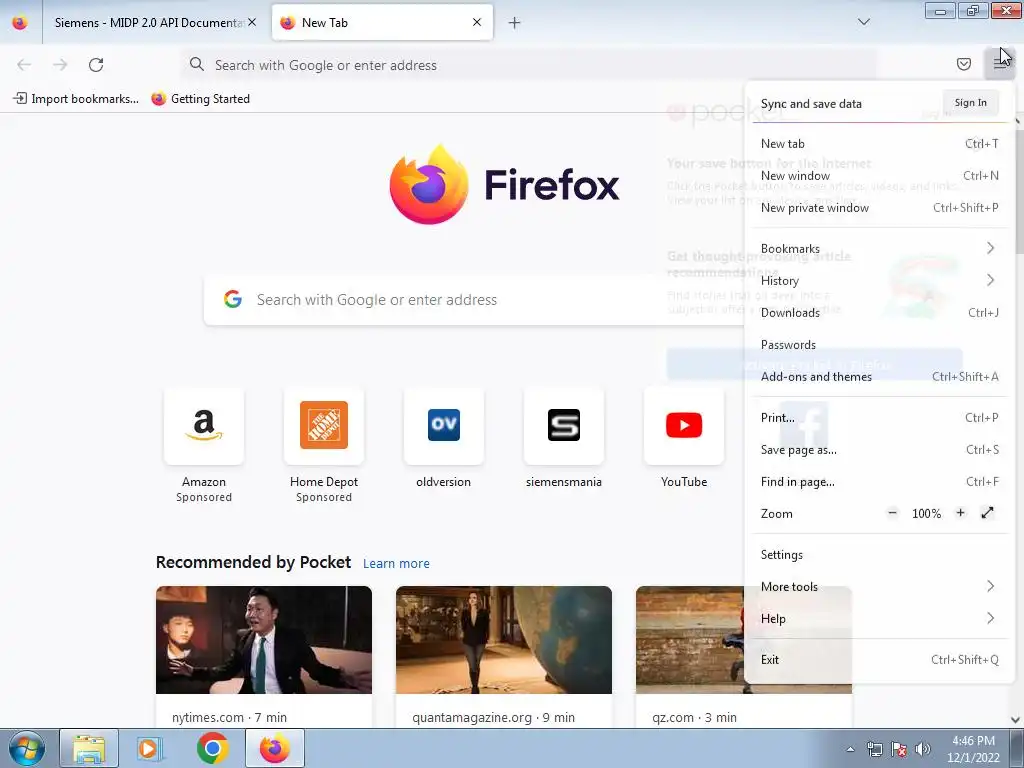Click Import bookmarks in bookmarks toolbar

pyautogui.click(x=76, y=99)
